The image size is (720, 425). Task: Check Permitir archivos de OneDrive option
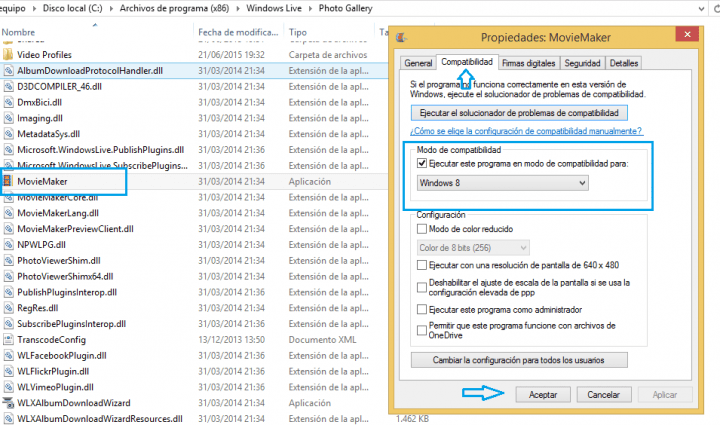coord(422,330)
